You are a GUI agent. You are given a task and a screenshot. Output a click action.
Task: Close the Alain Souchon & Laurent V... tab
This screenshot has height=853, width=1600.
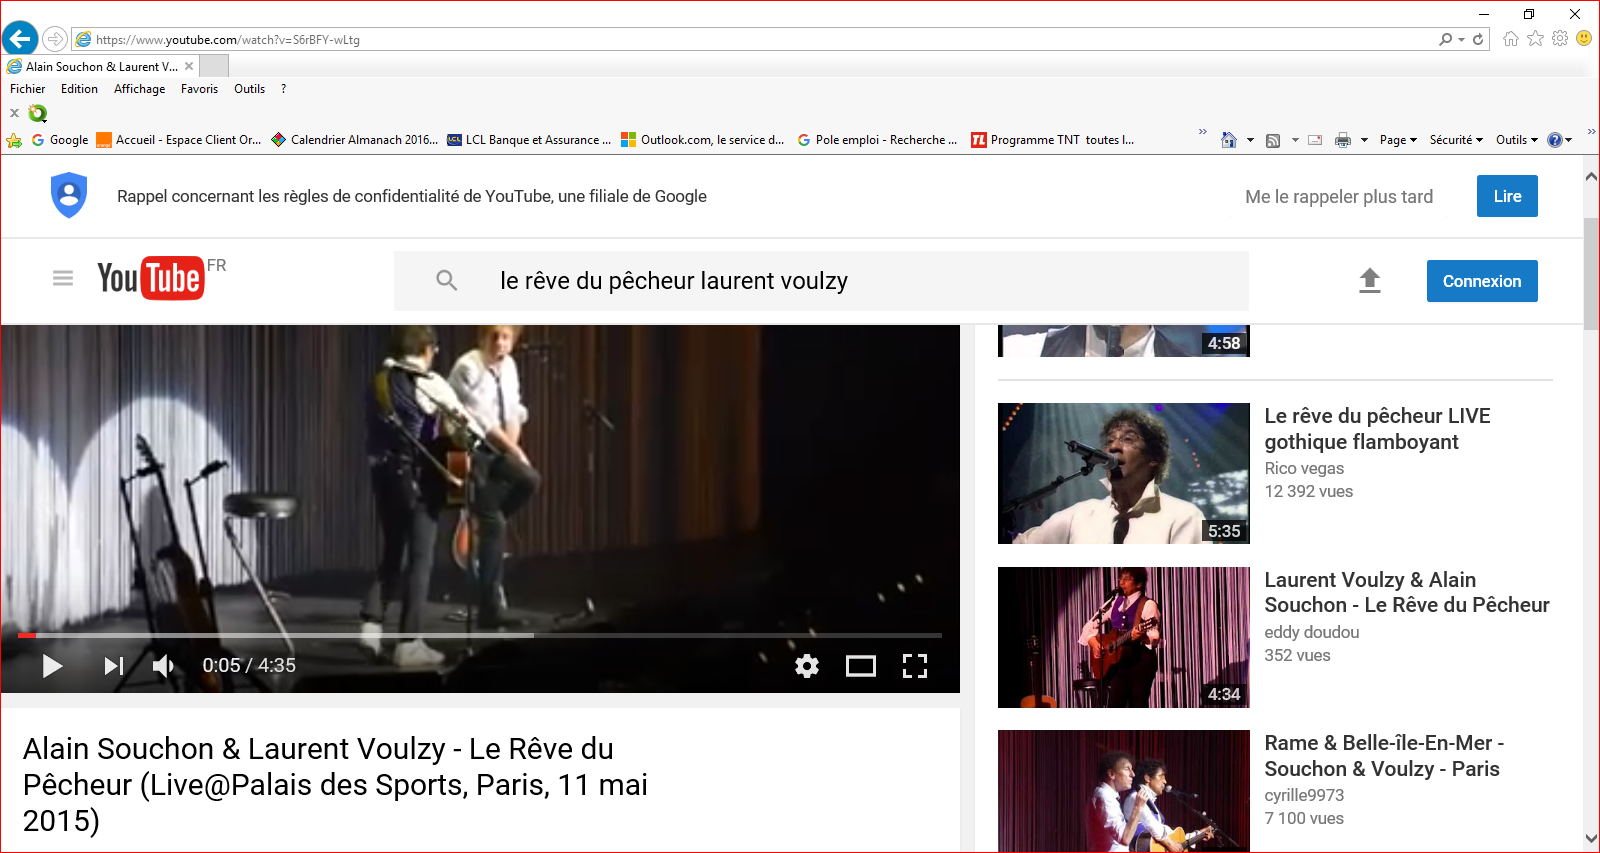point(189,66)
